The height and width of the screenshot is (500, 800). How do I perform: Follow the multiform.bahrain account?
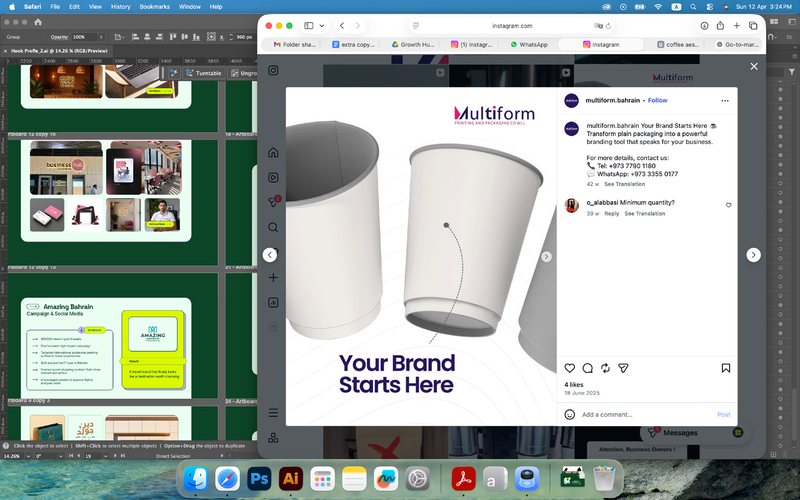pyautogui.click(x=657, y=101)
